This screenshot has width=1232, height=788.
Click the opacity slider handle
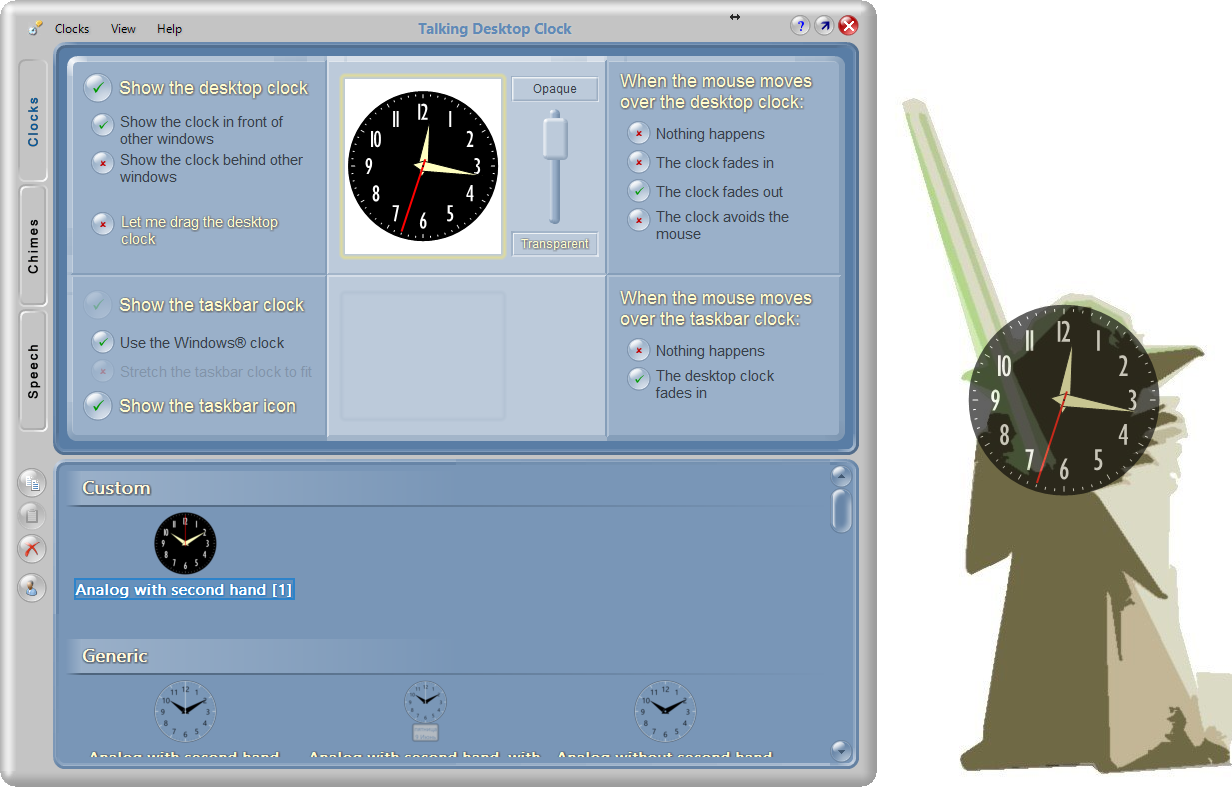tap(555, 137)
